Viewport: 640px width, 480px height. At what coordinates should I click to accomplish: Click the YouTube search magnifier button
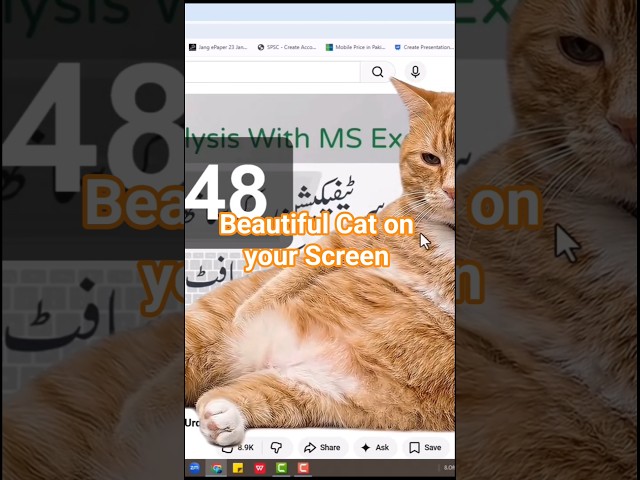pos(378,72)
